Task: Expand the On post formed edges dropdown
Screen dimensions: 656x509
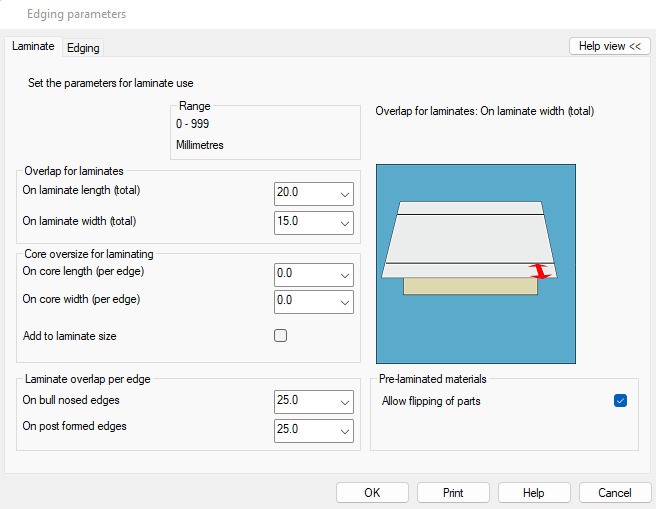Action: (x=345, y=431)
